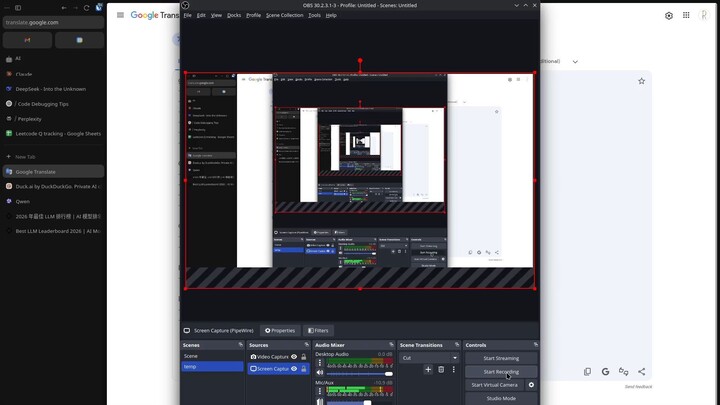
Task: Save translation with the star icon
Action: 641,81
